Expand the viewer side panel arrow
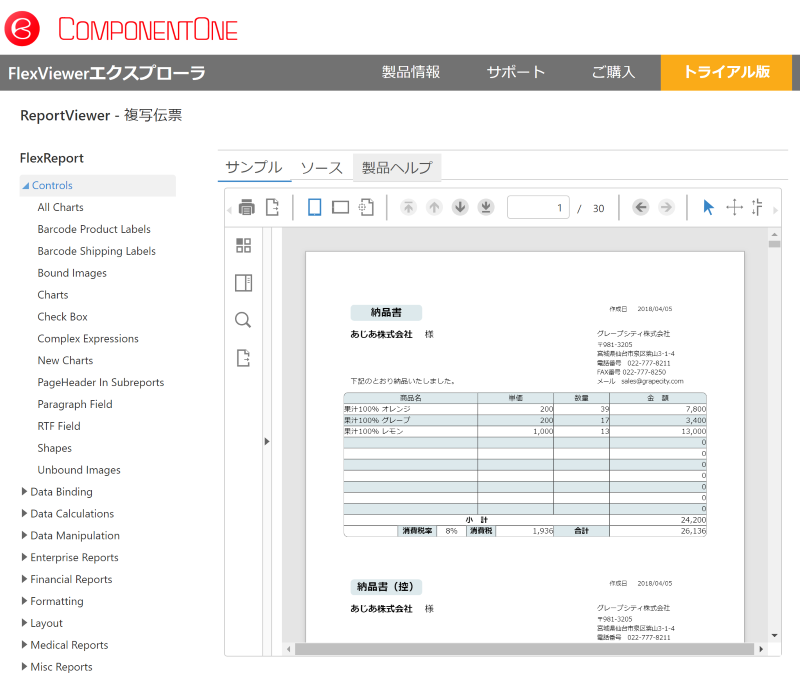 [267, 441]
